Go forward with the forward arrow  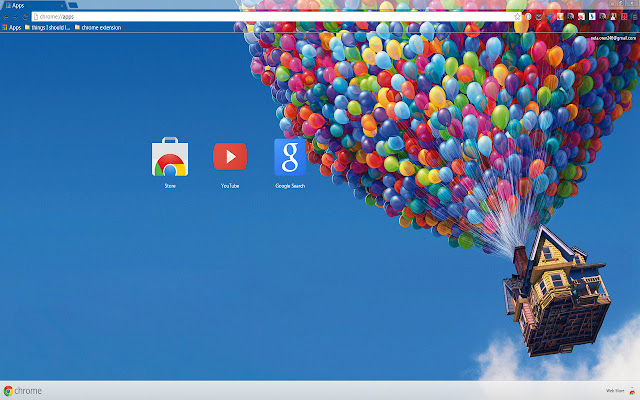tap(15, 17)
